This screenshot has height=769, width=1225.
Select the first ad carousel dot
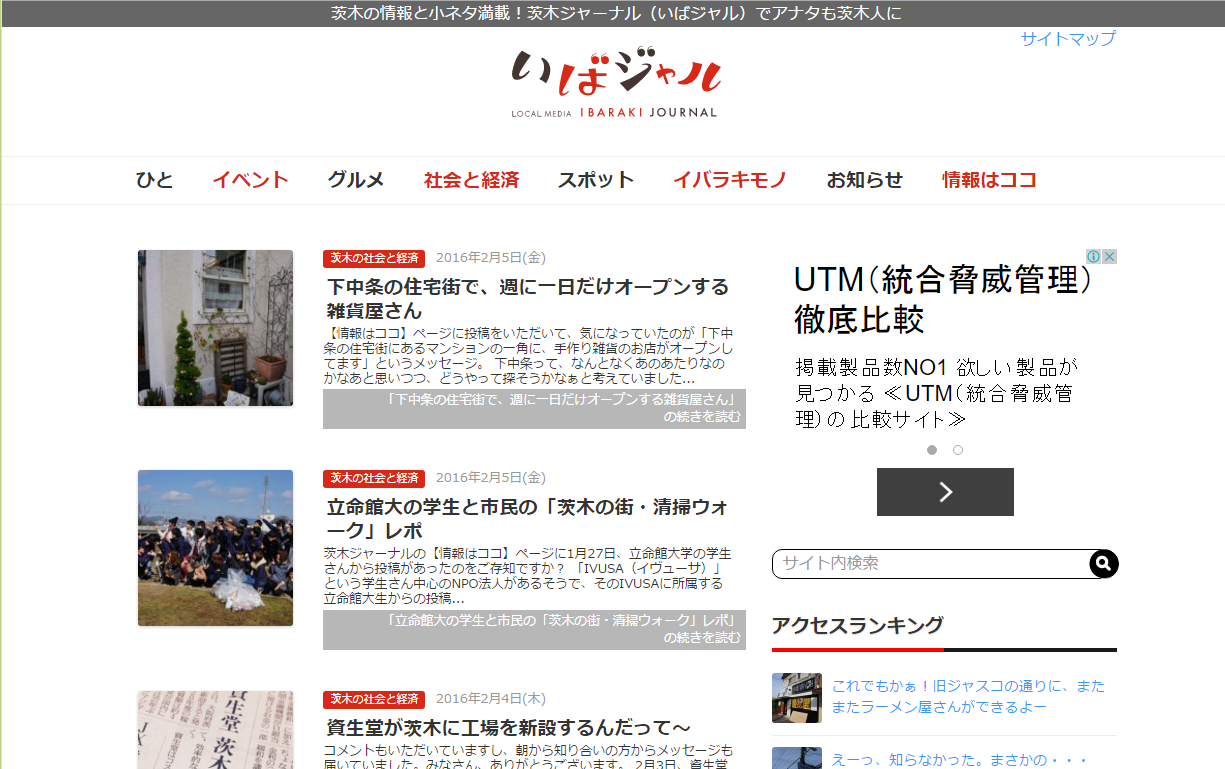[932, 450]
